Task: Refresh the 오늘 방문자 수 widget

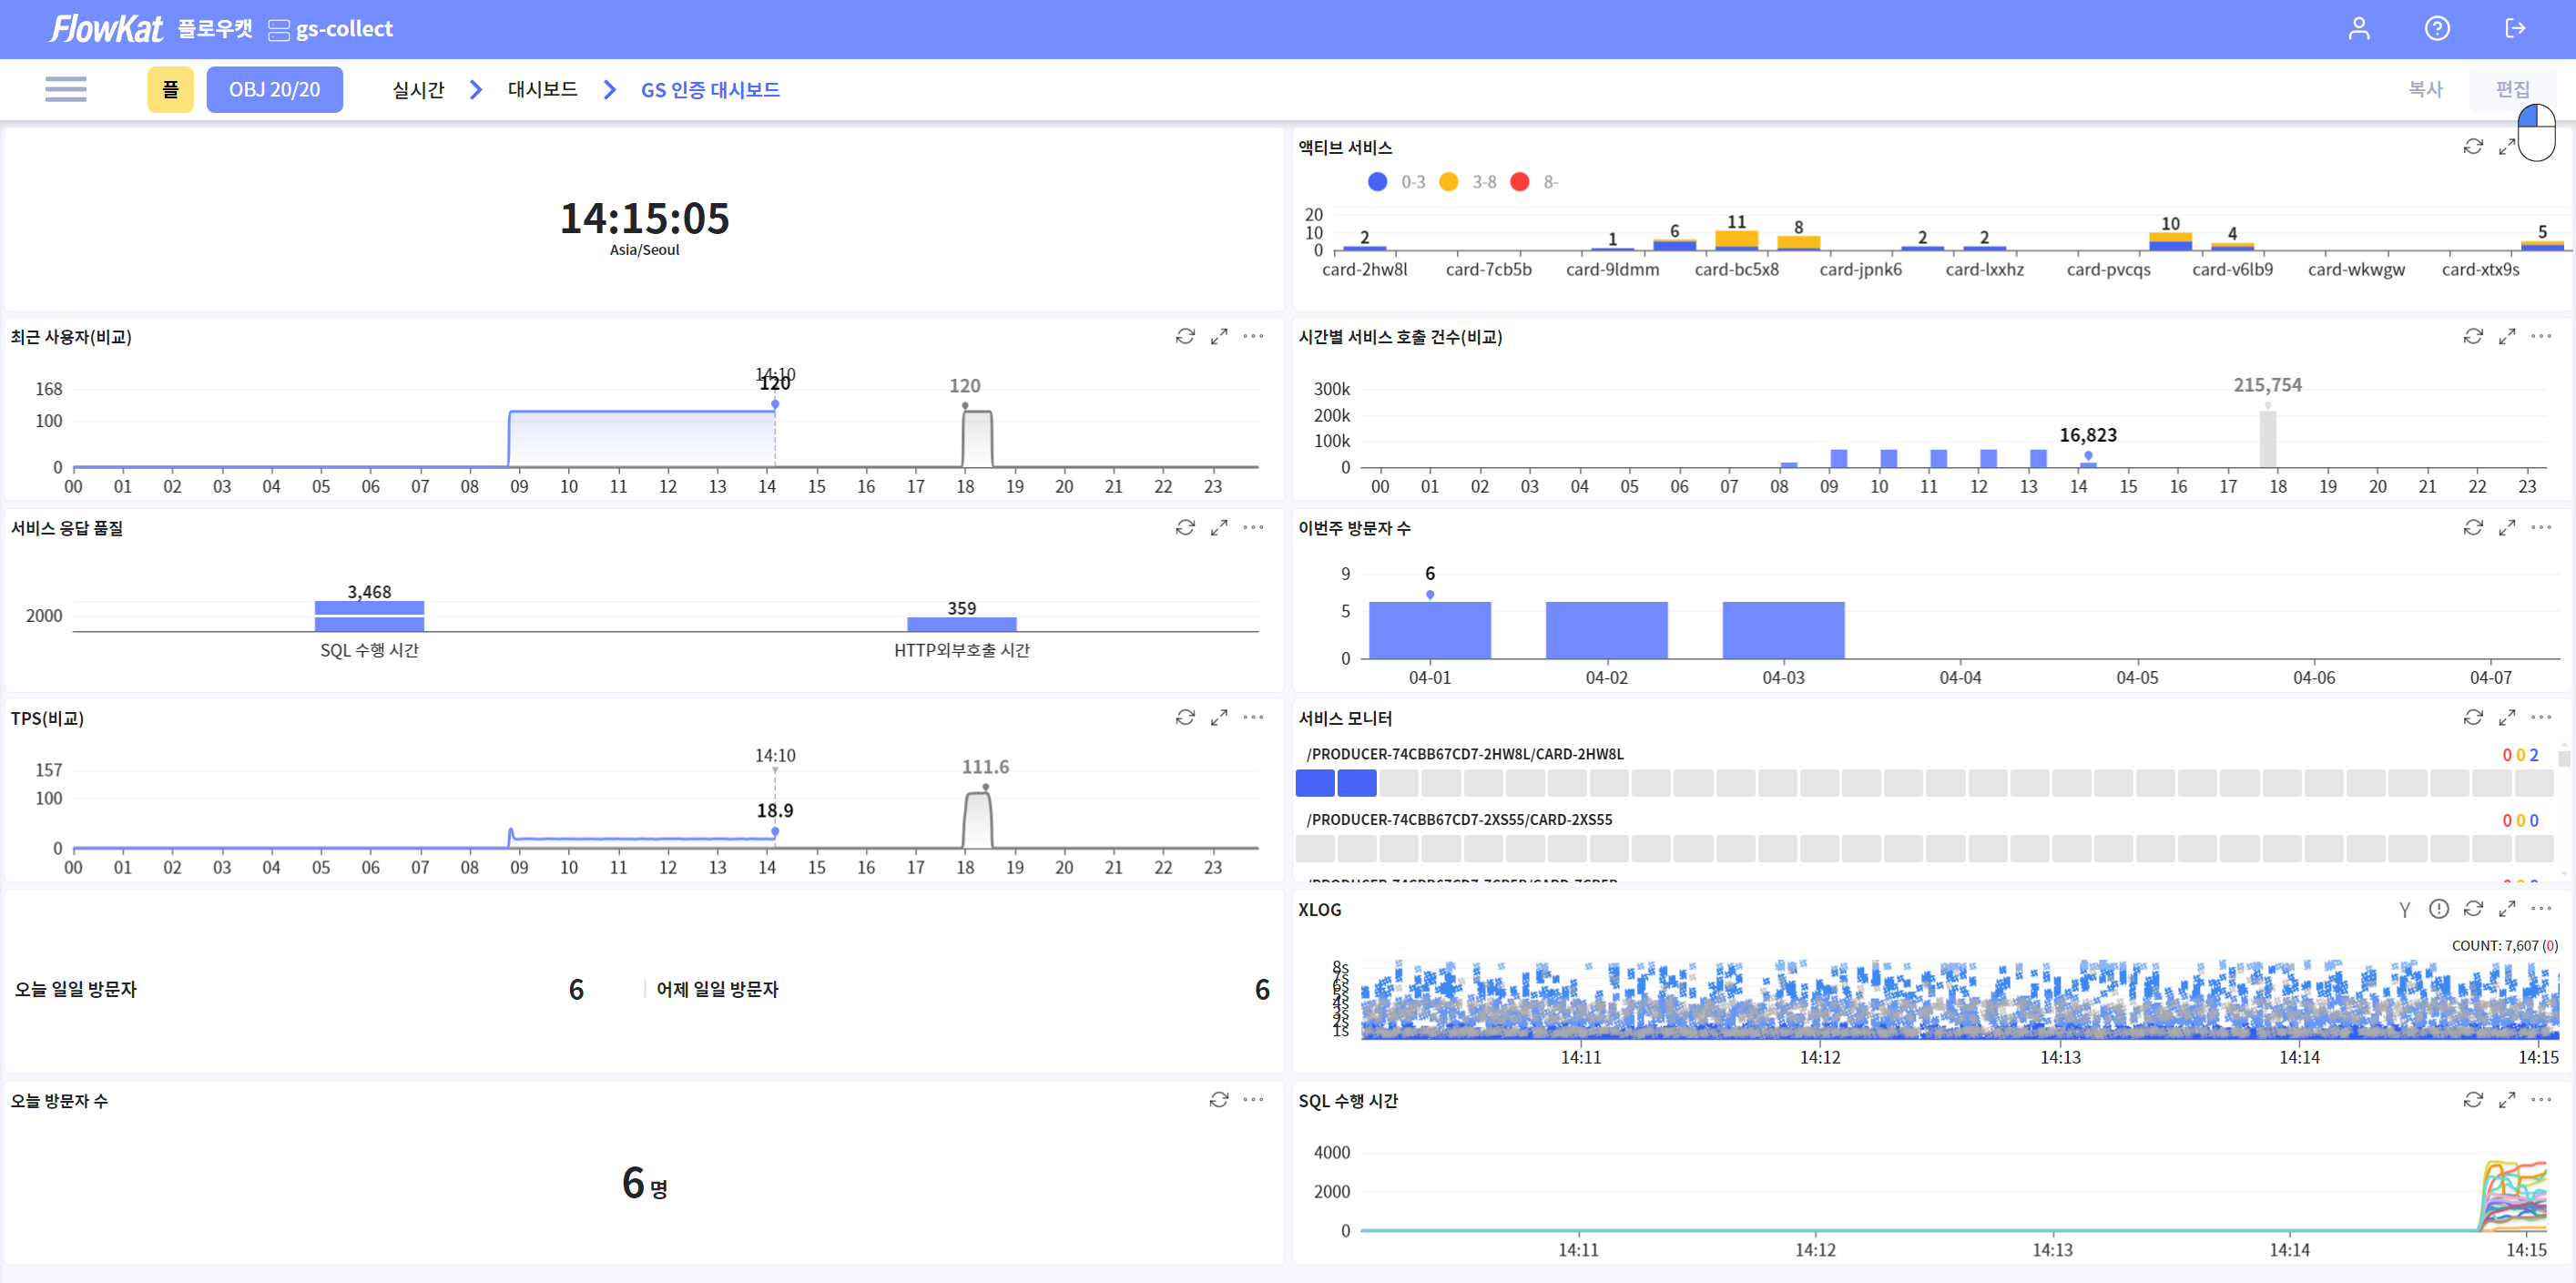Action: pyautogui.click(x=1218, y=1100)
